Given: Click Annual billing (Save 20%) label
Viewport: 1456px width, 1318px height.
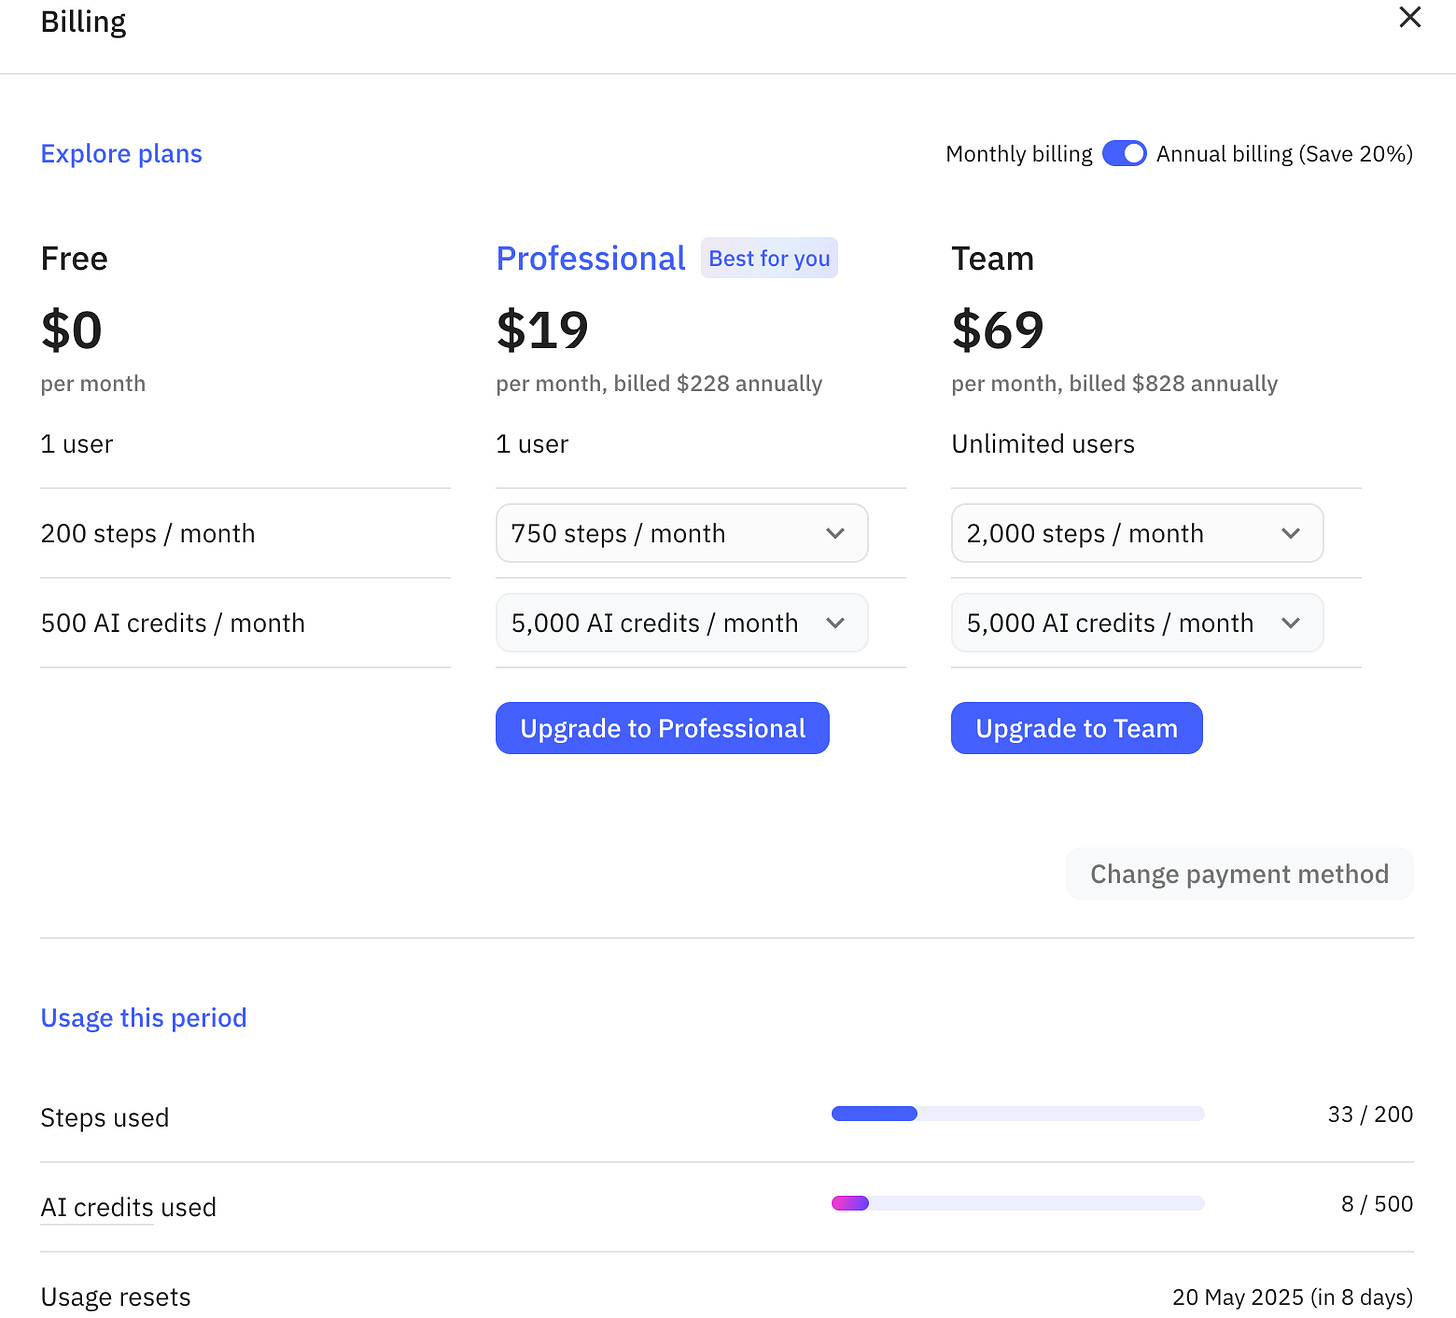Looking at the screenshot, I should coord(1284,154).
